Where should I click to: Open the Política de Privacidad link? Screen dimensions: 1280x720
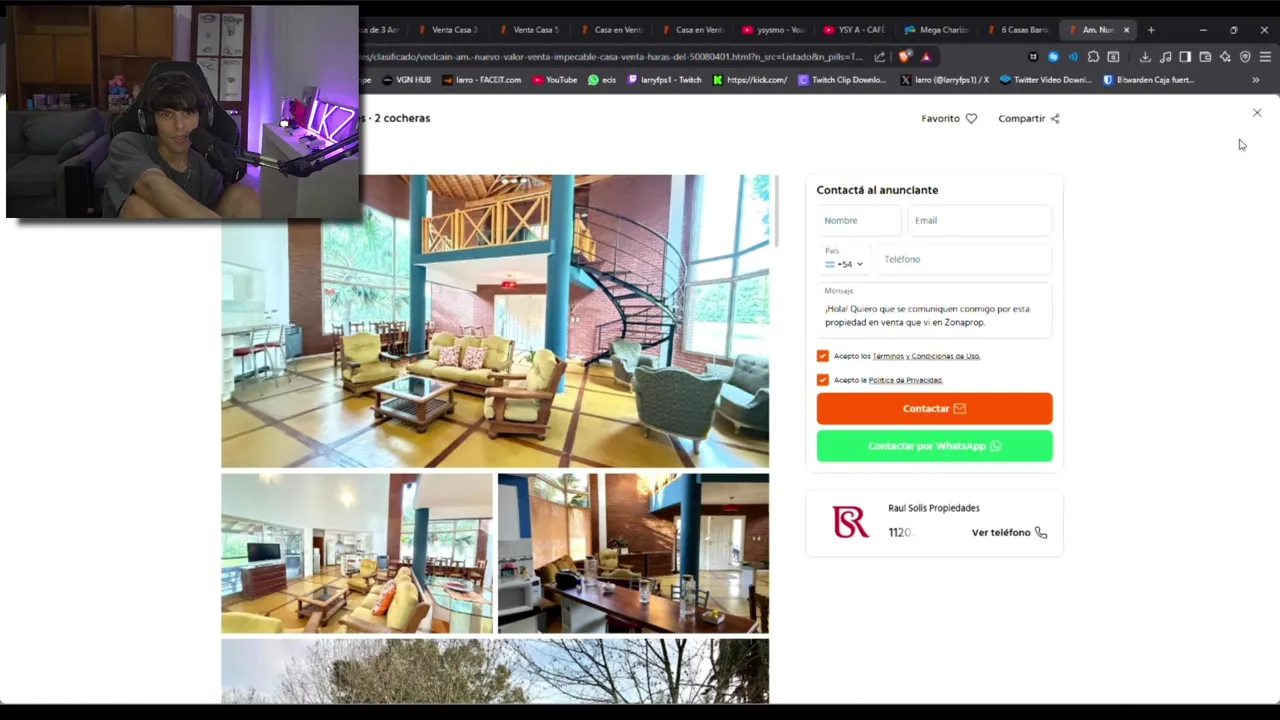(x=905, y=380)
